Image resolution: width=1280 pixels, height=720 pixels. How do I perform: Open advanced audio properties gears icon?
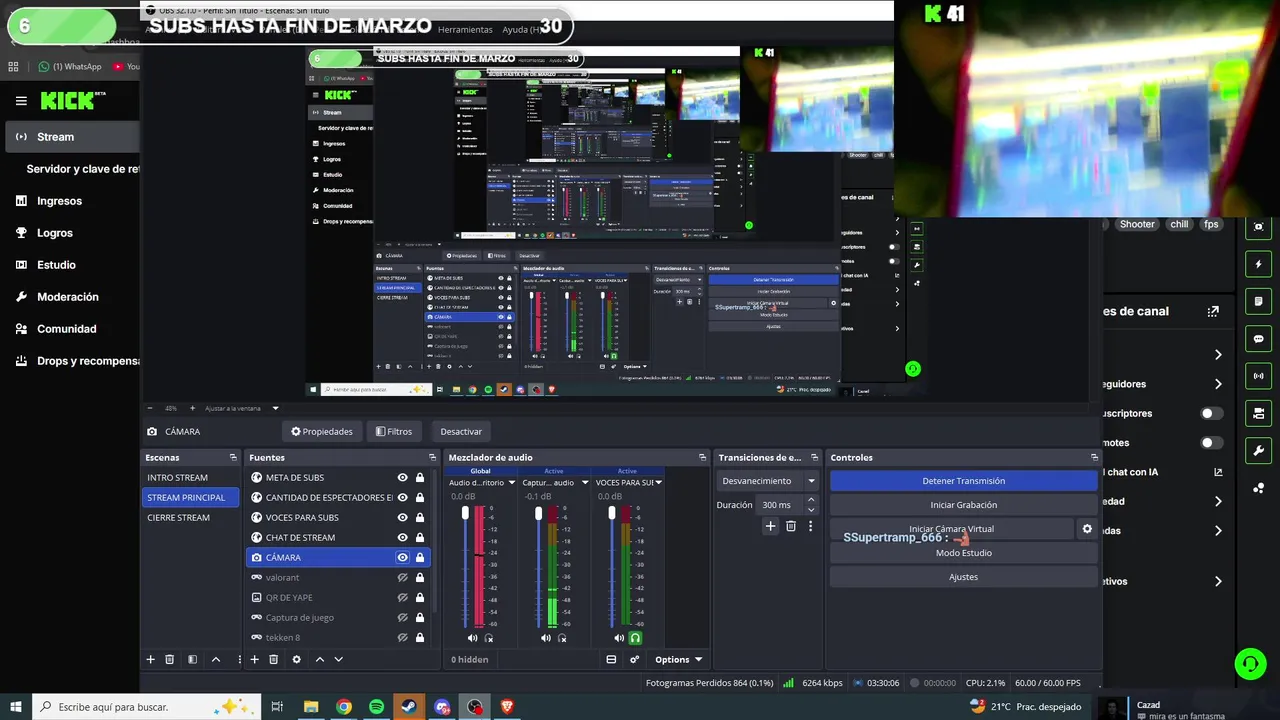pos(634,659)
